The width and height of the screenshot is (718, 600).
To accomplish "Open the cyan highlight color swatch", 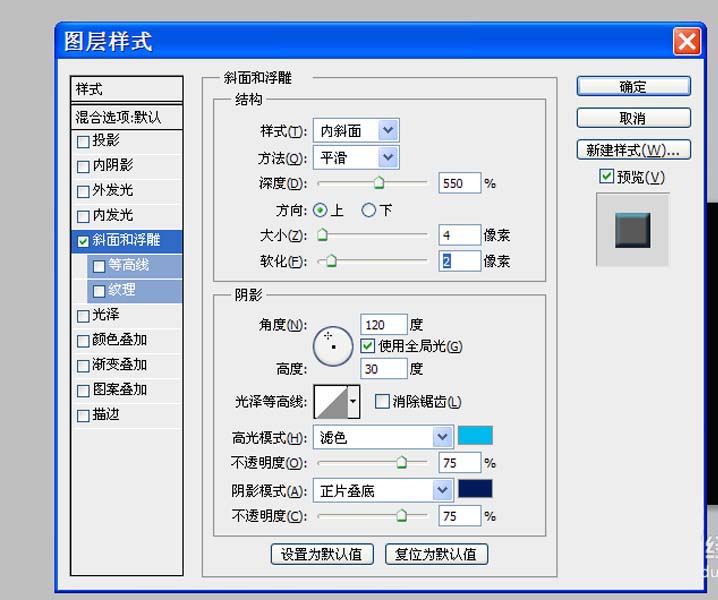I will click(x=475, y=435).
